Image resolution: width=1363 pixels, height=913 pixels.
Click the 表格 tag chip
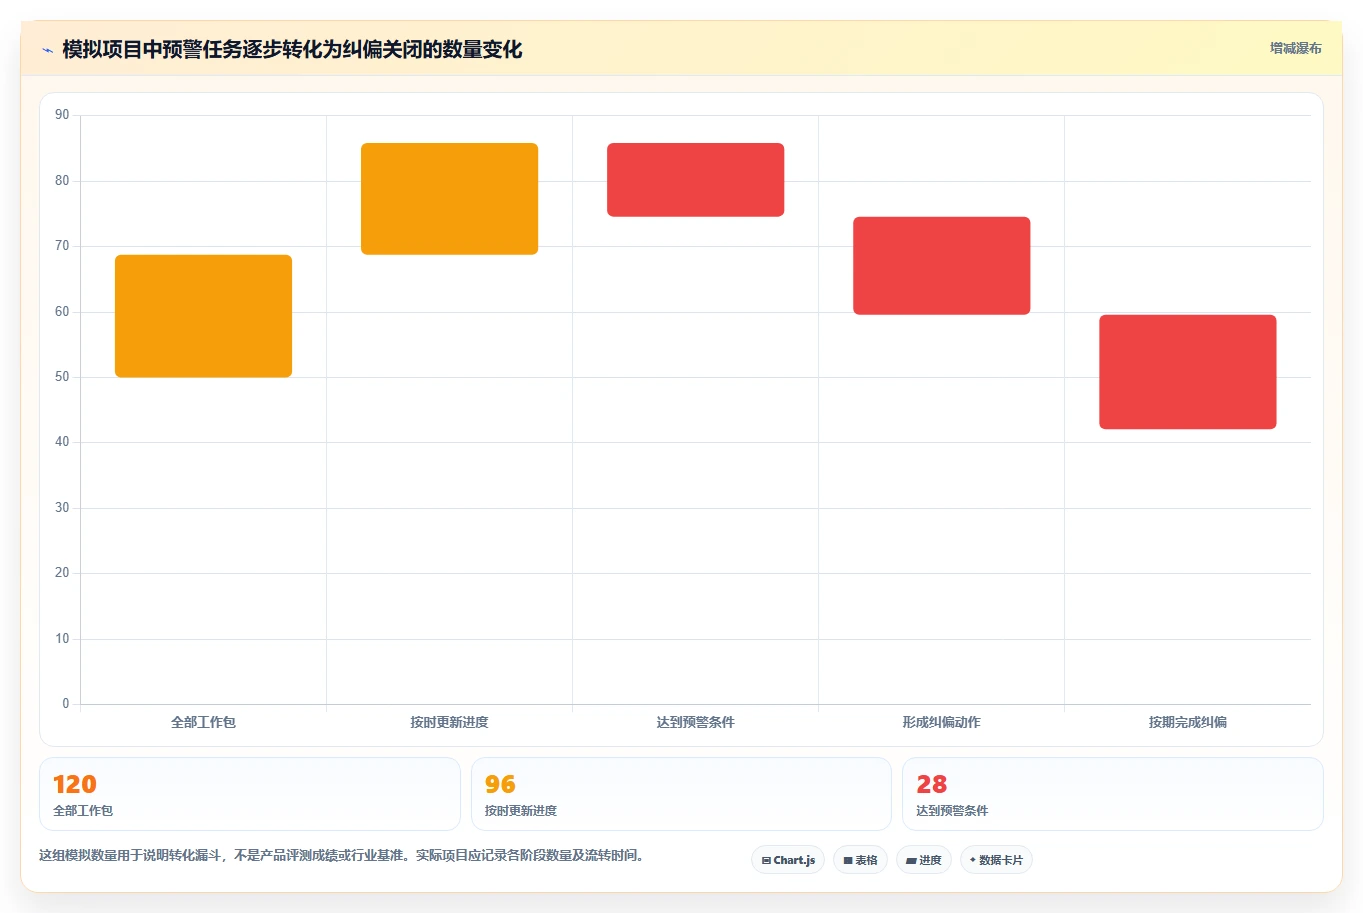pos(860,860)
